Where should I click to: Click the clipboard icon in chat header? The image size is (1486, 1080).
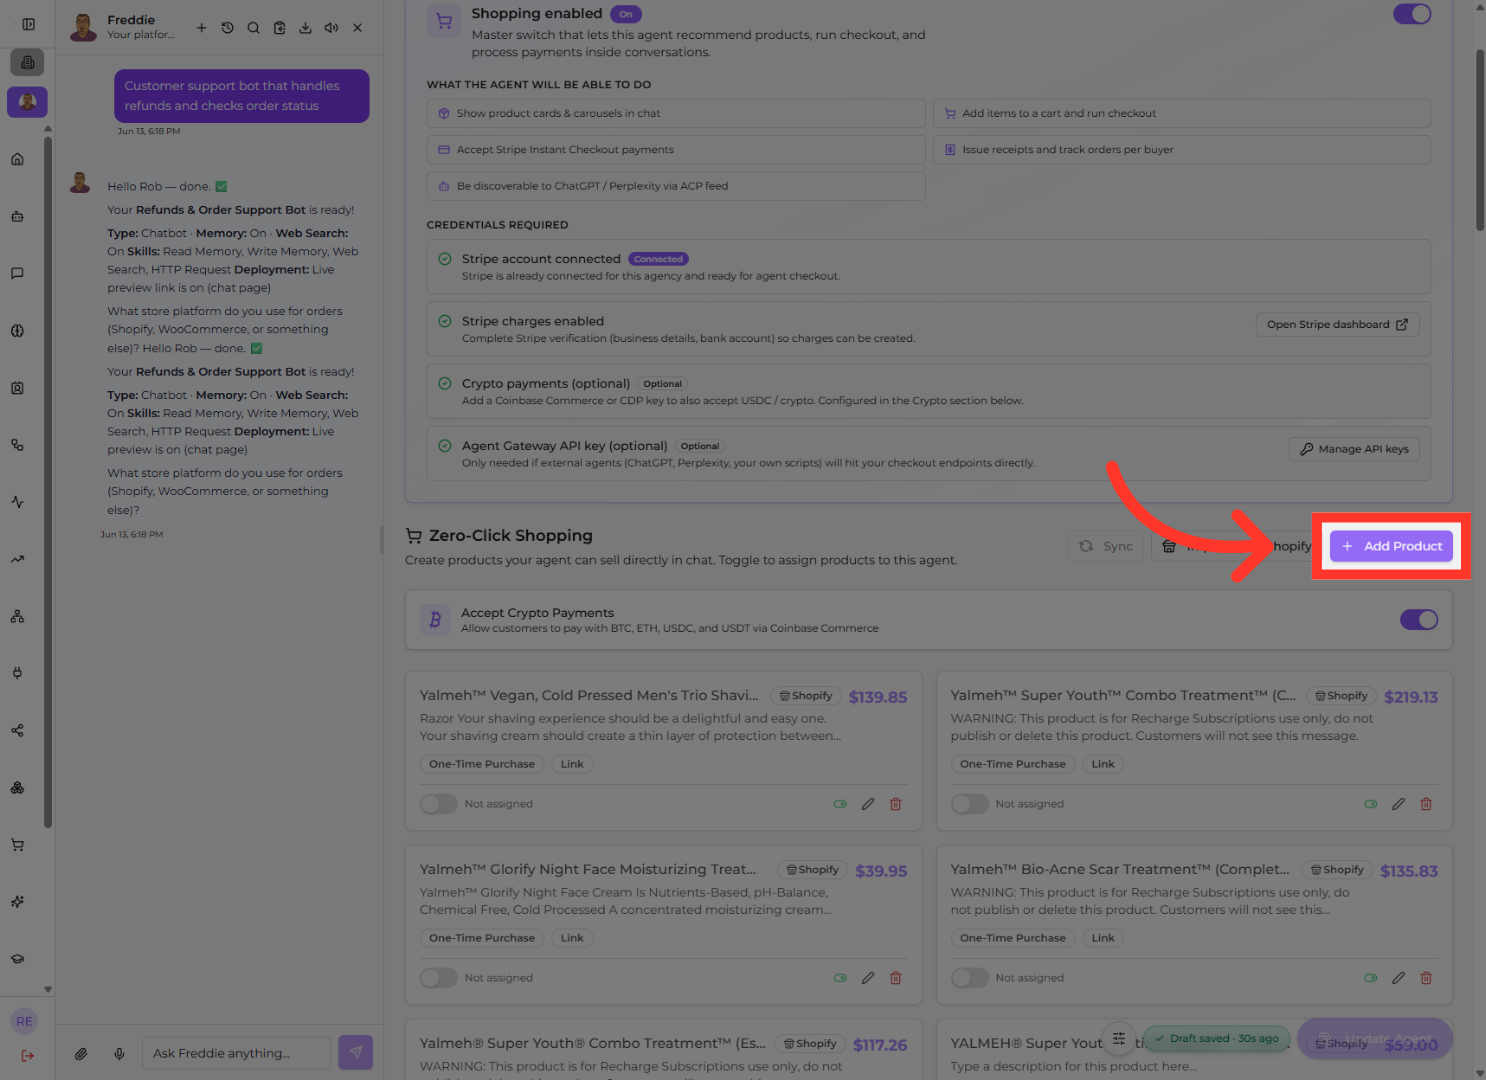point(279,28)
